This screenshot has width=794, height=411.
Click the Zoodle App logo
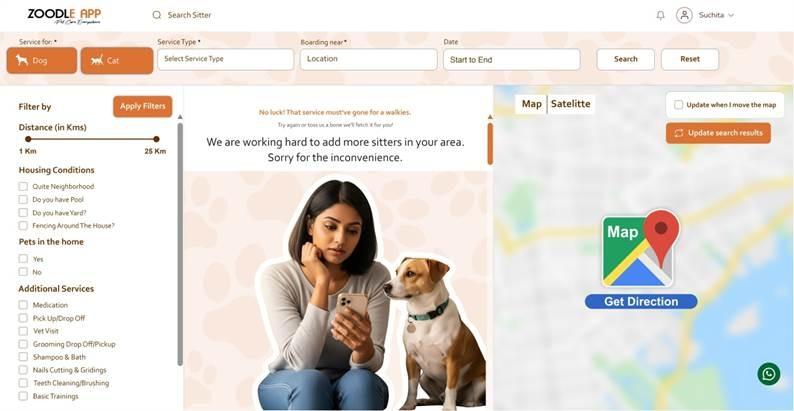click(64, 16)
